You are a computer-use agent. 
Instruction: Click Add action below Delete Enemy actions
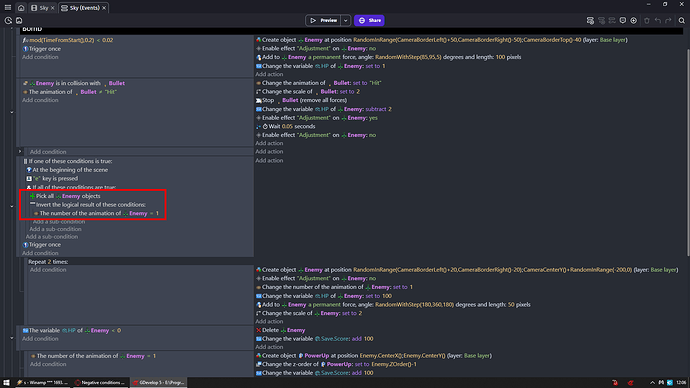[269, 347]
